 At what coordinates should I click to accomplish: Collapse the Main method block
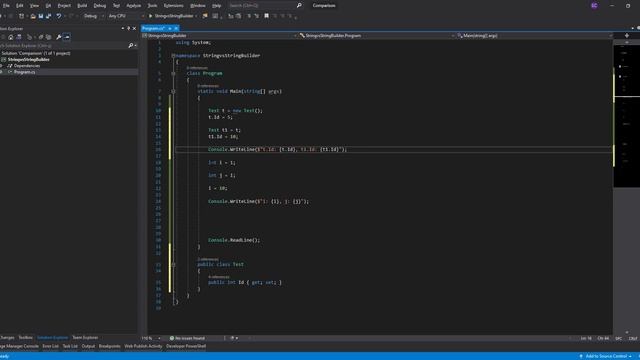[x=173, y=91]
